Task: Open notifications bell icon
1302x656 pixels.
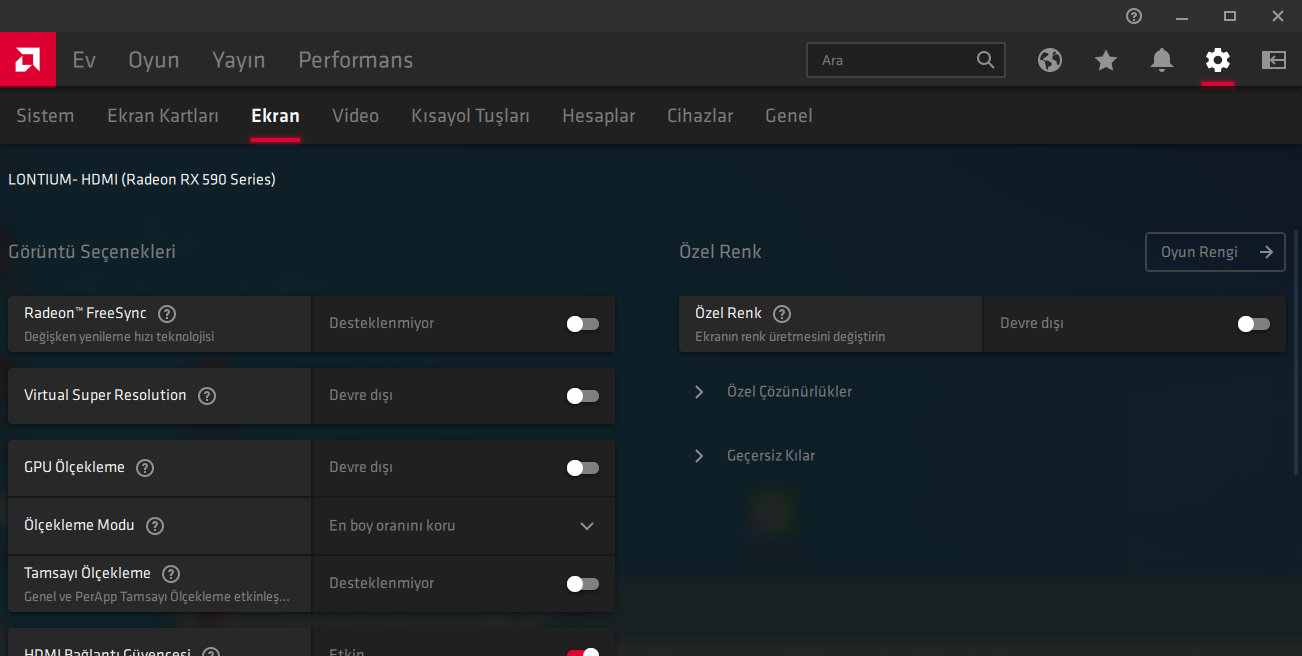Action: 1161,60
